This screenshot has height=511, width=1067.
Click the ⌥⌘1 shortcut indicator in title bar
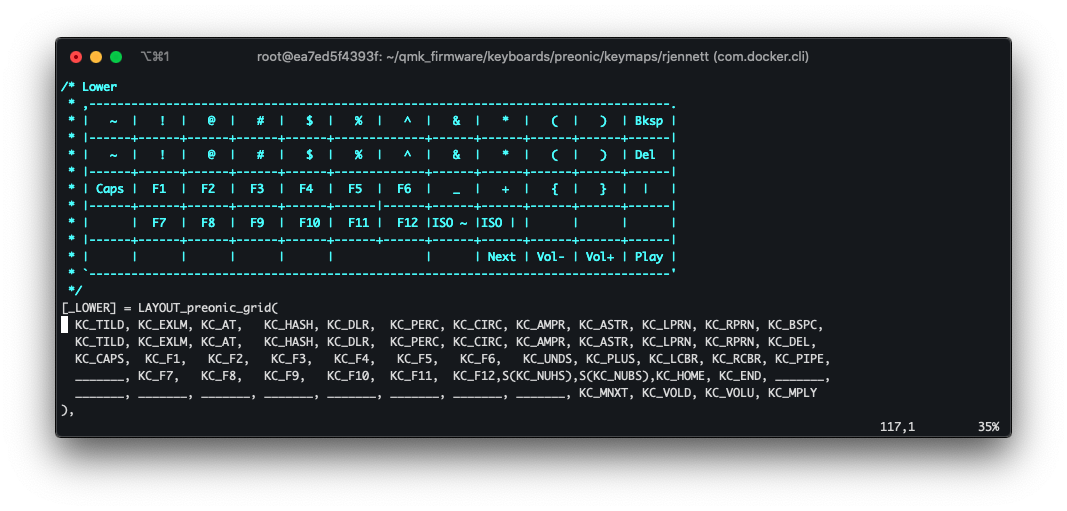[x=154, y=57]
